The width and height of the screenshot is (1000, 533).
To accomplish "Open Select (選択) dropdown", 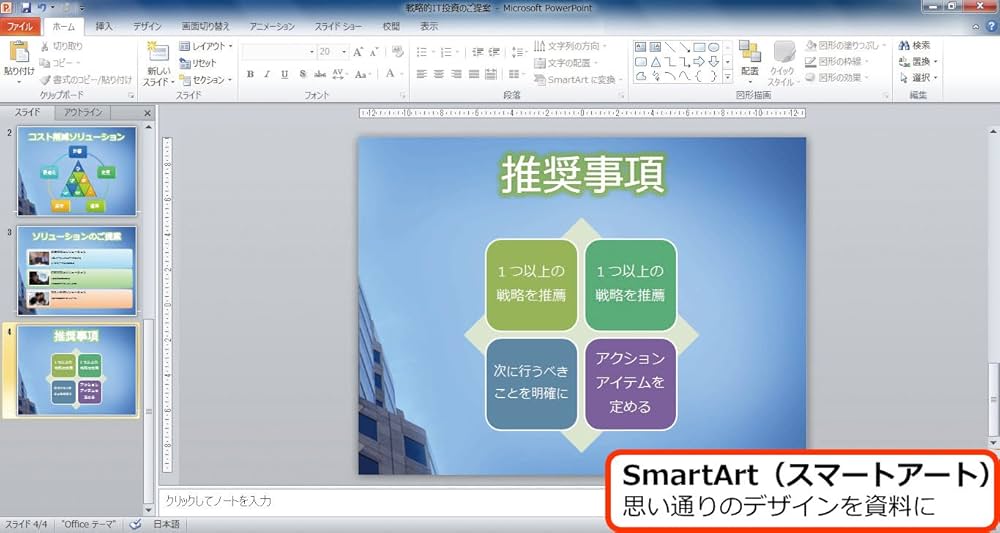I will (919, 78).
